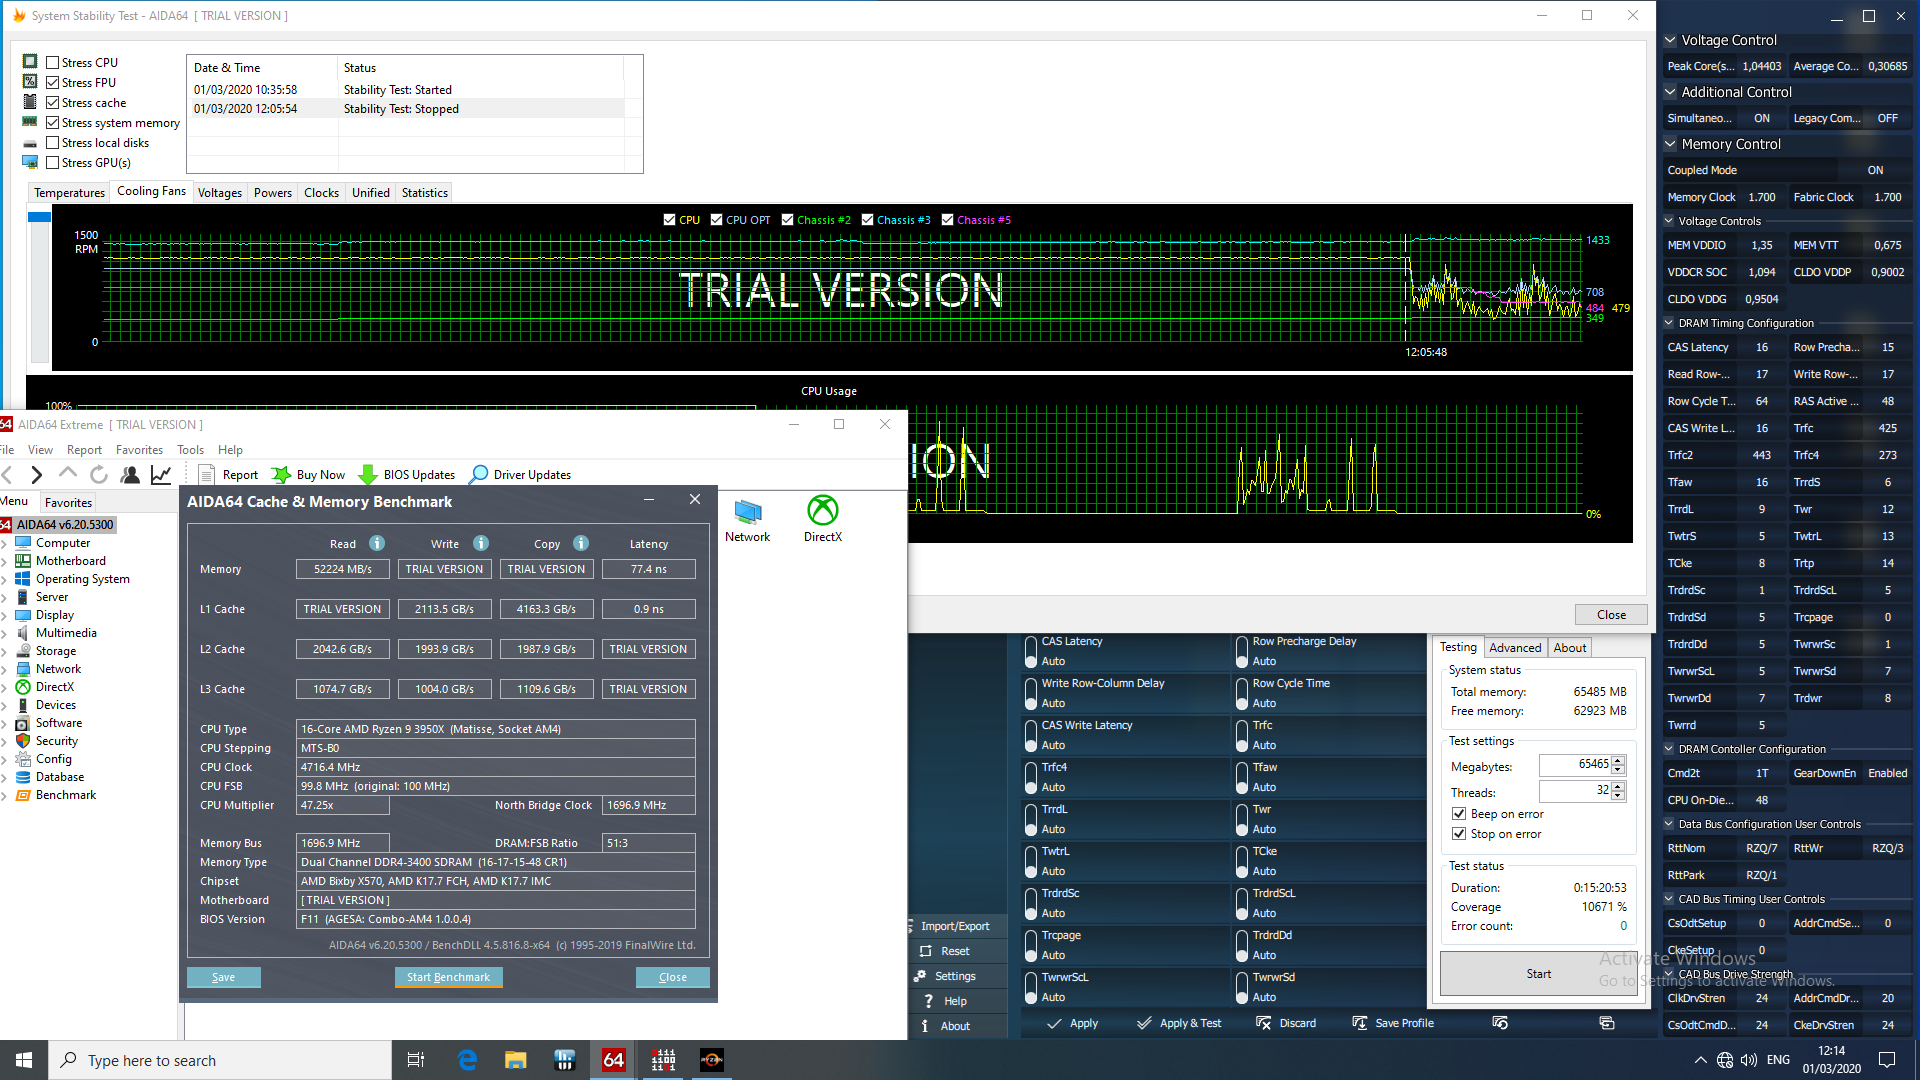1920x1080 pixels.
Task: Click the Read info icon in benchmark
Action: (377, 543)
